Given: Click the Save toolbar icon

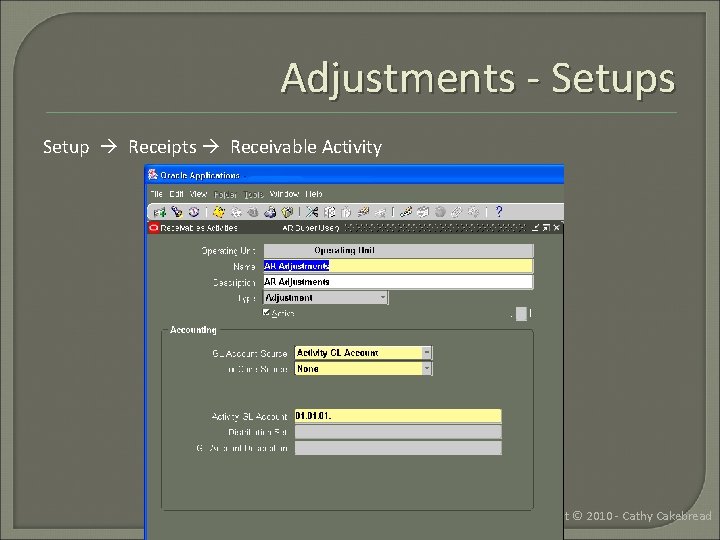Looking at the screenshot, I should pyautogui.click(x=219, y=212).
